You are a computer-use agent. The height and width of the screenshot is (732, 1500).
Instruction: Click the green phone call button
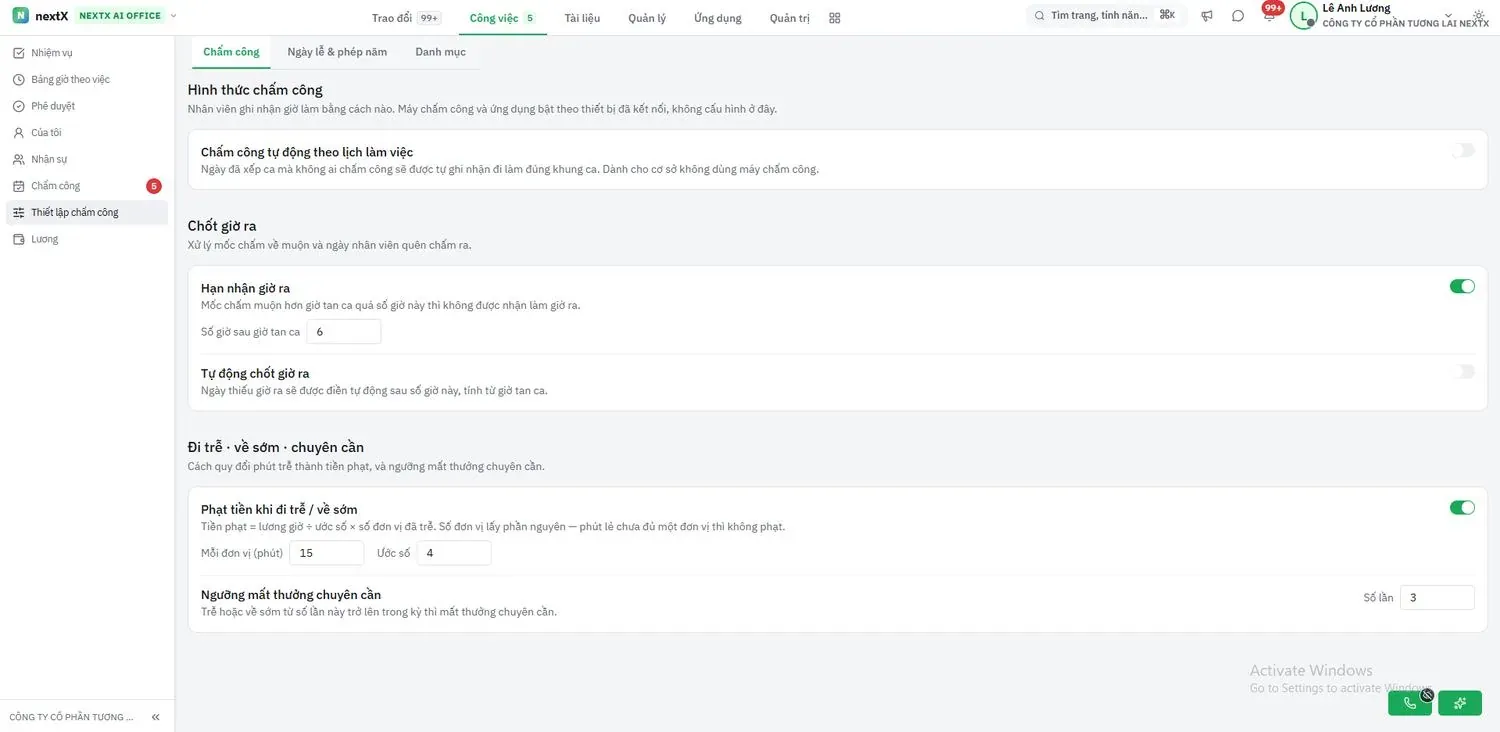point(1410,703)
